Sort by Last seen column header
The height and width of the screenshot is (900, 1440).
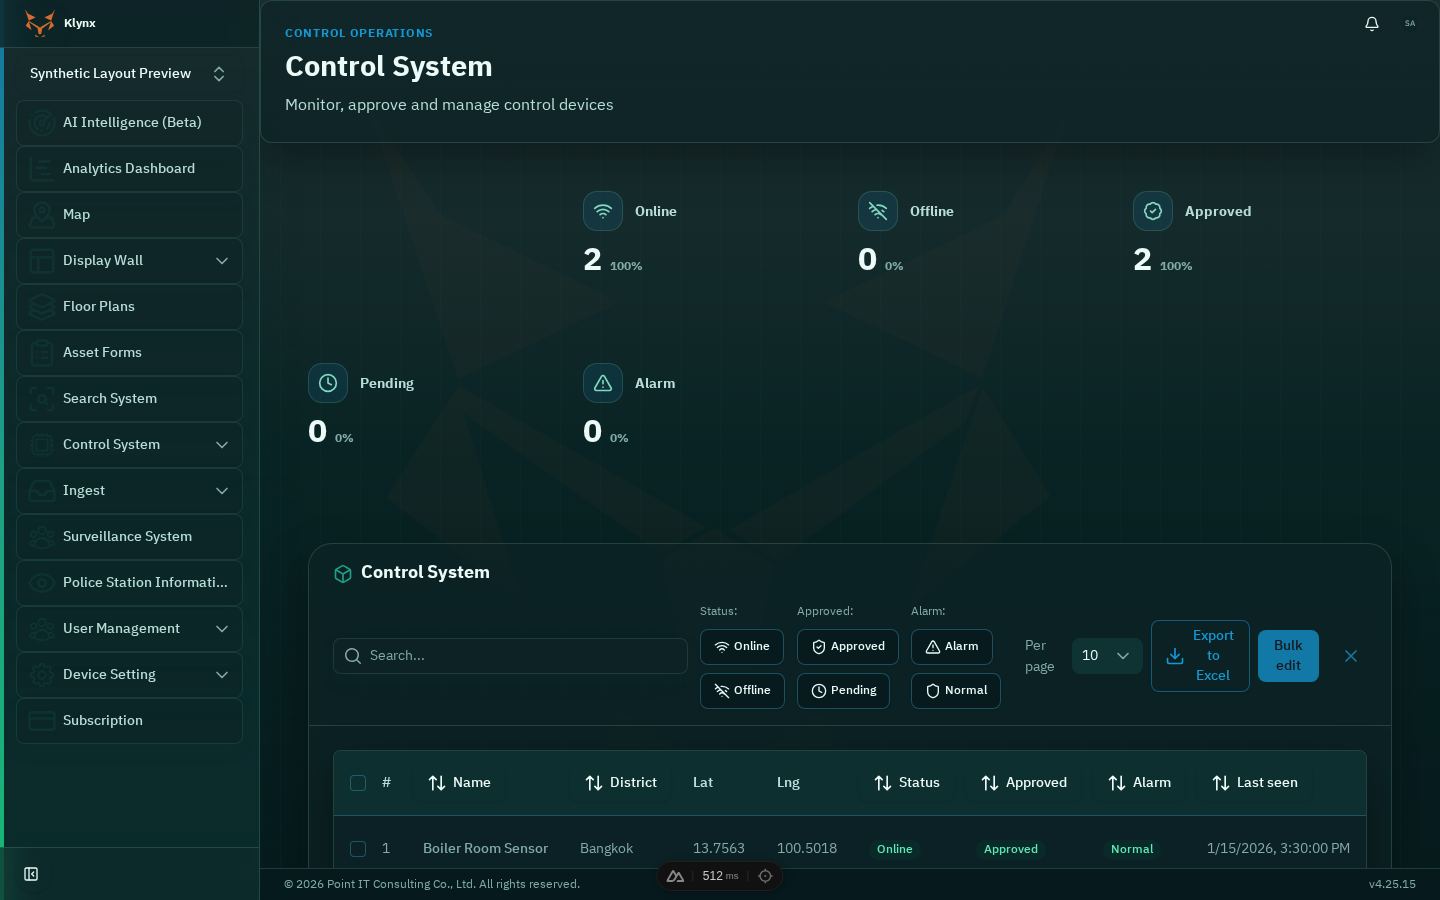(x=1255, y=783)
